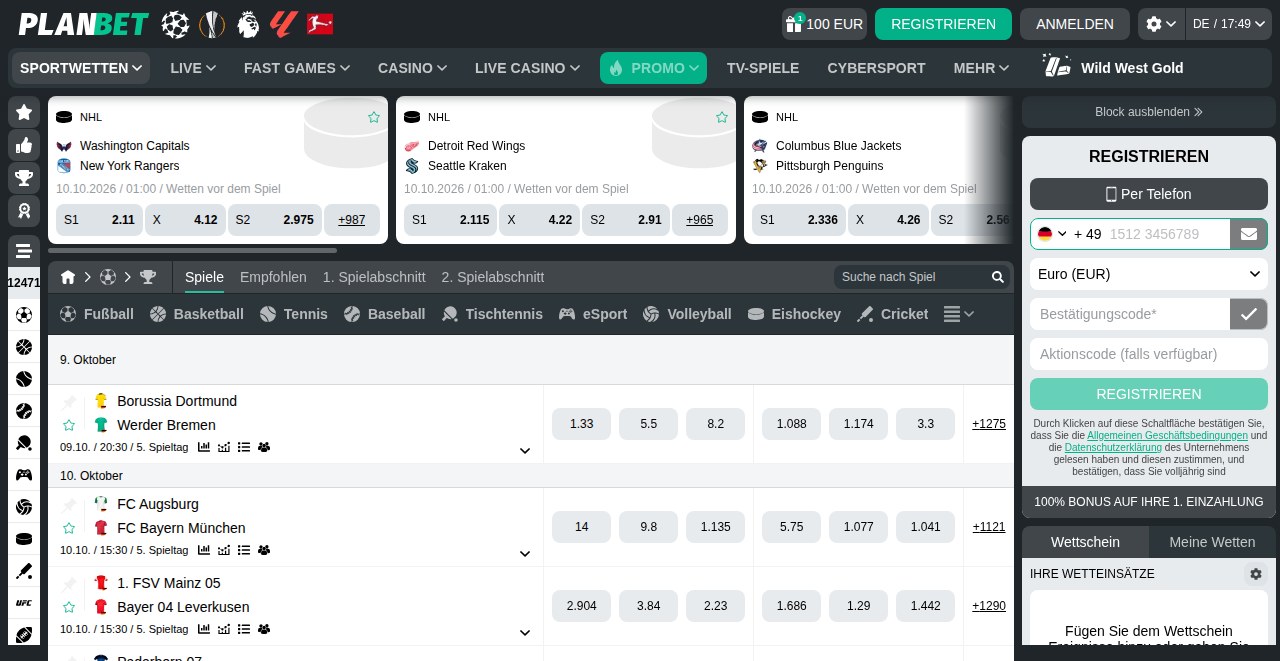Open favorites star in left sidebar
The height and width of the screenshot is (661, 1280).
[24, 112]
